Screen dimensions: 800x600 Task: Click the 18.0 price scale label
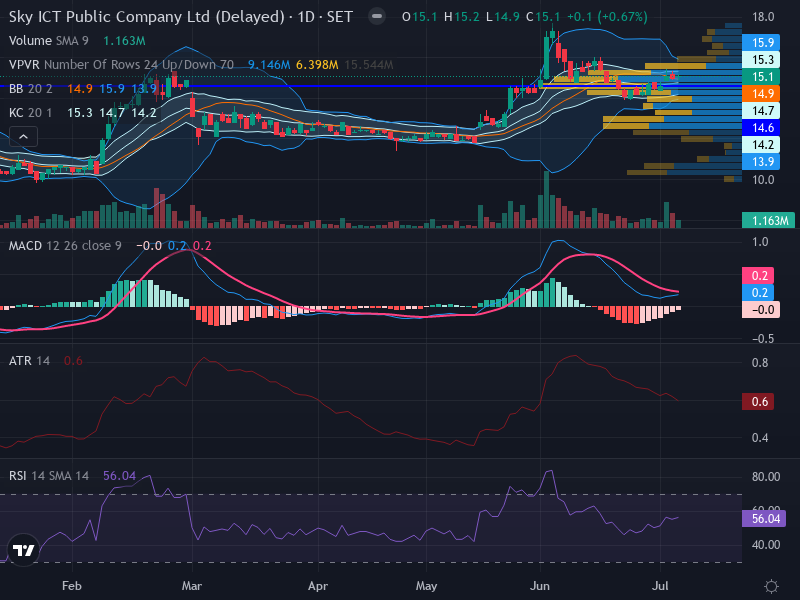[763, 17]
